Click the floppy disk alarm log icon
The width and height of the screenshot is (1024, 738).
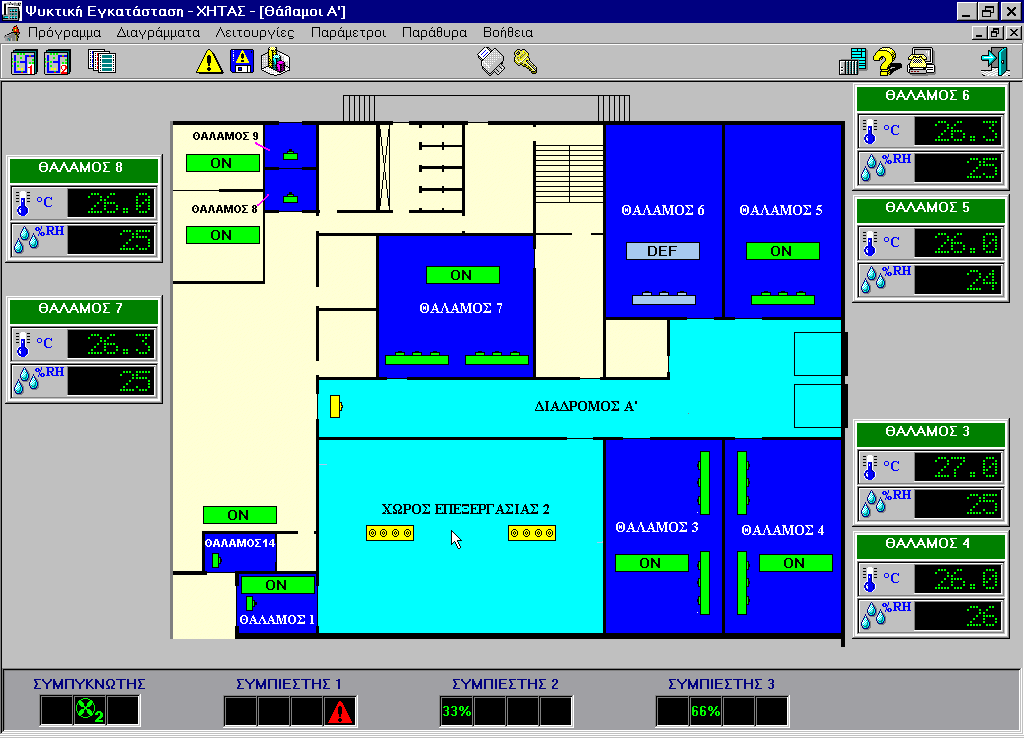tap(241, 62)
